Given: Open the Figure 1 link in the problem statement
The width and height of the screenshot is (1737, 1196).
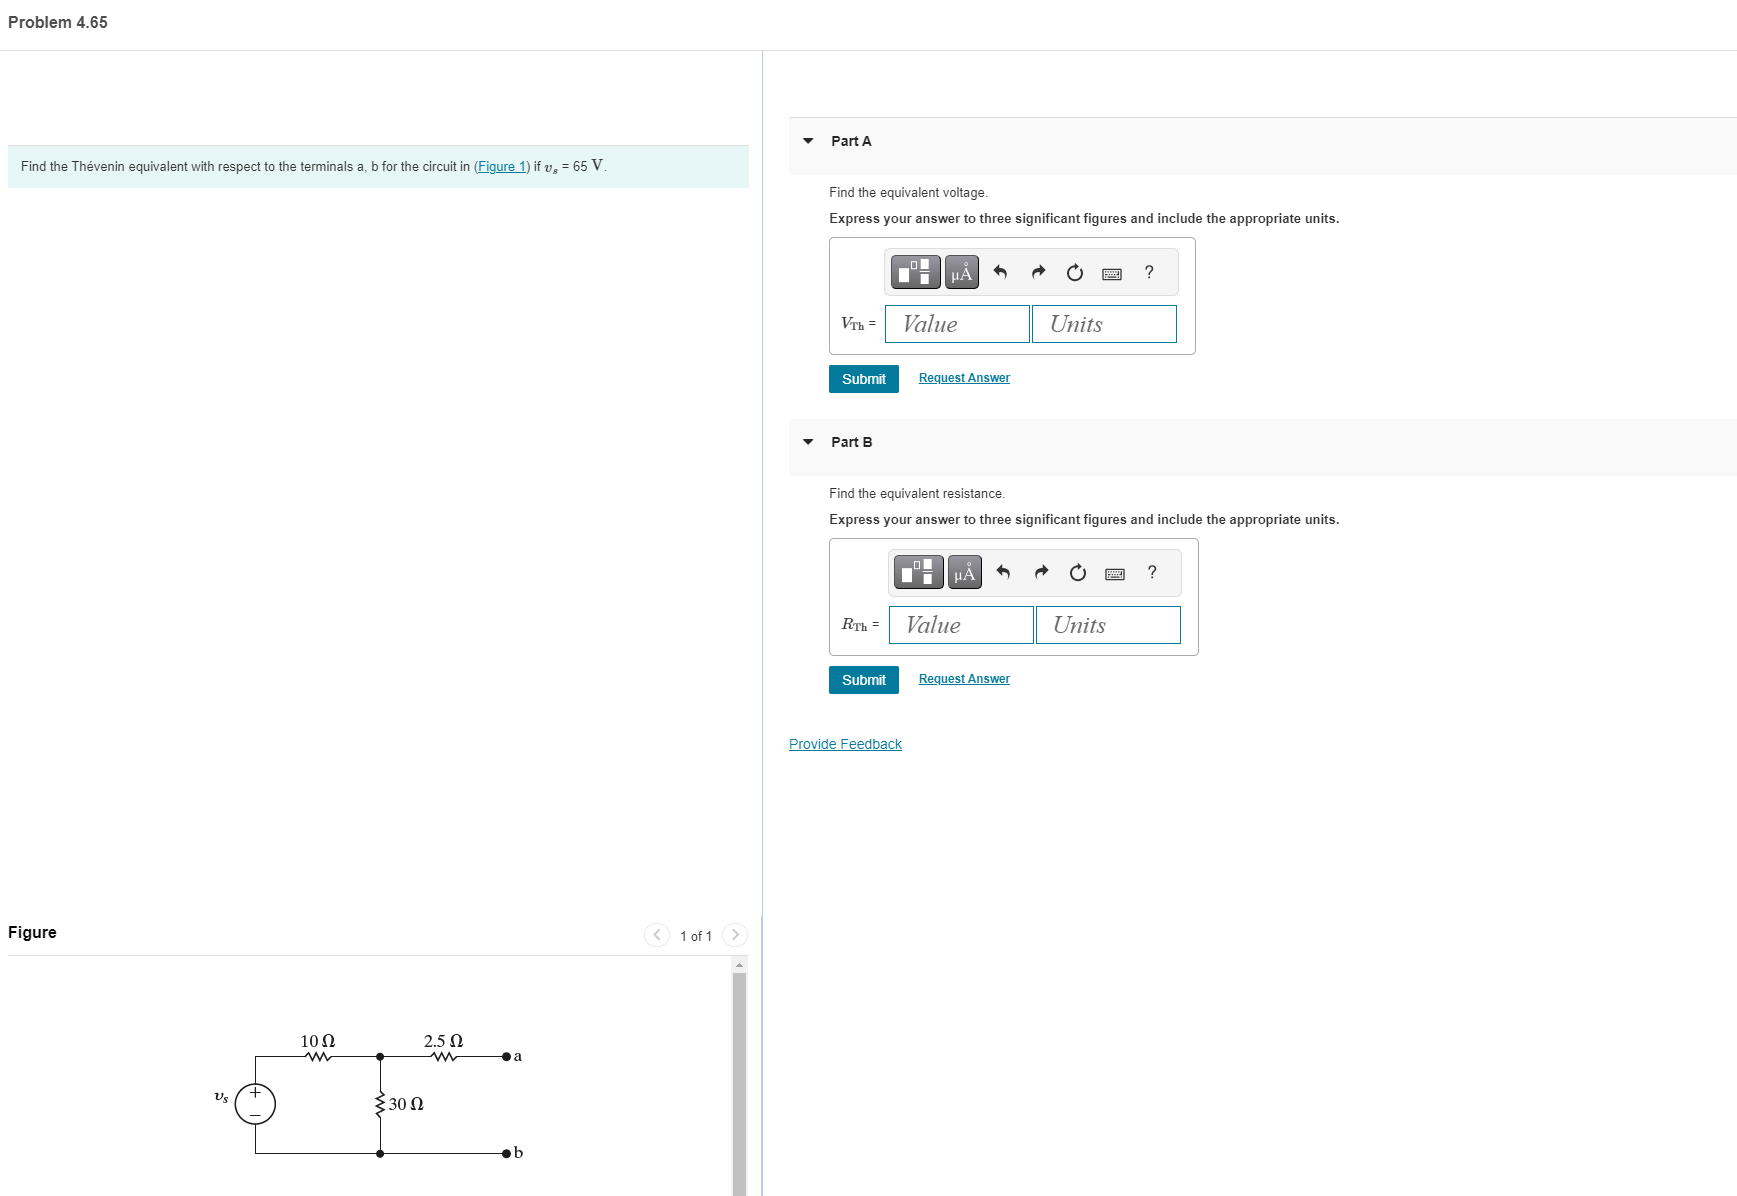Looking at the screenshot, I should 501,166.
